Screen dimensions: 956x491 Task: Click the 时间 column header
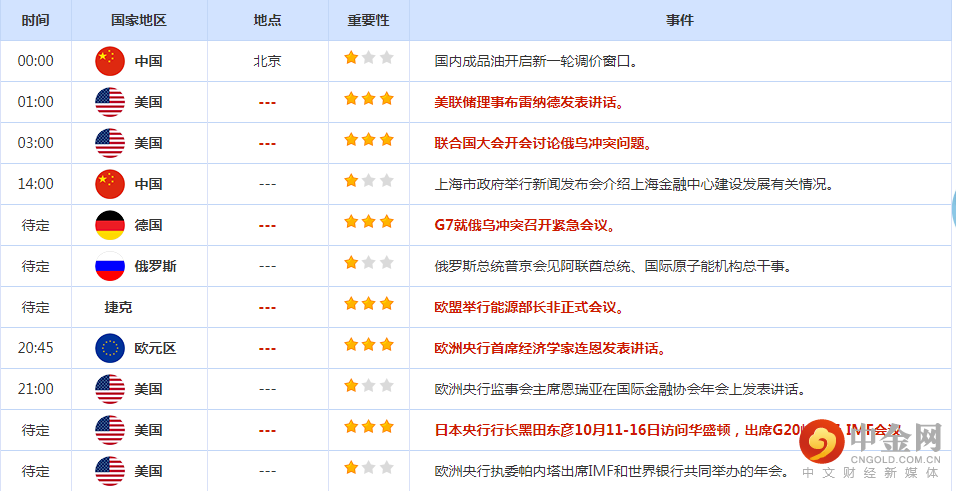[35, 20]
